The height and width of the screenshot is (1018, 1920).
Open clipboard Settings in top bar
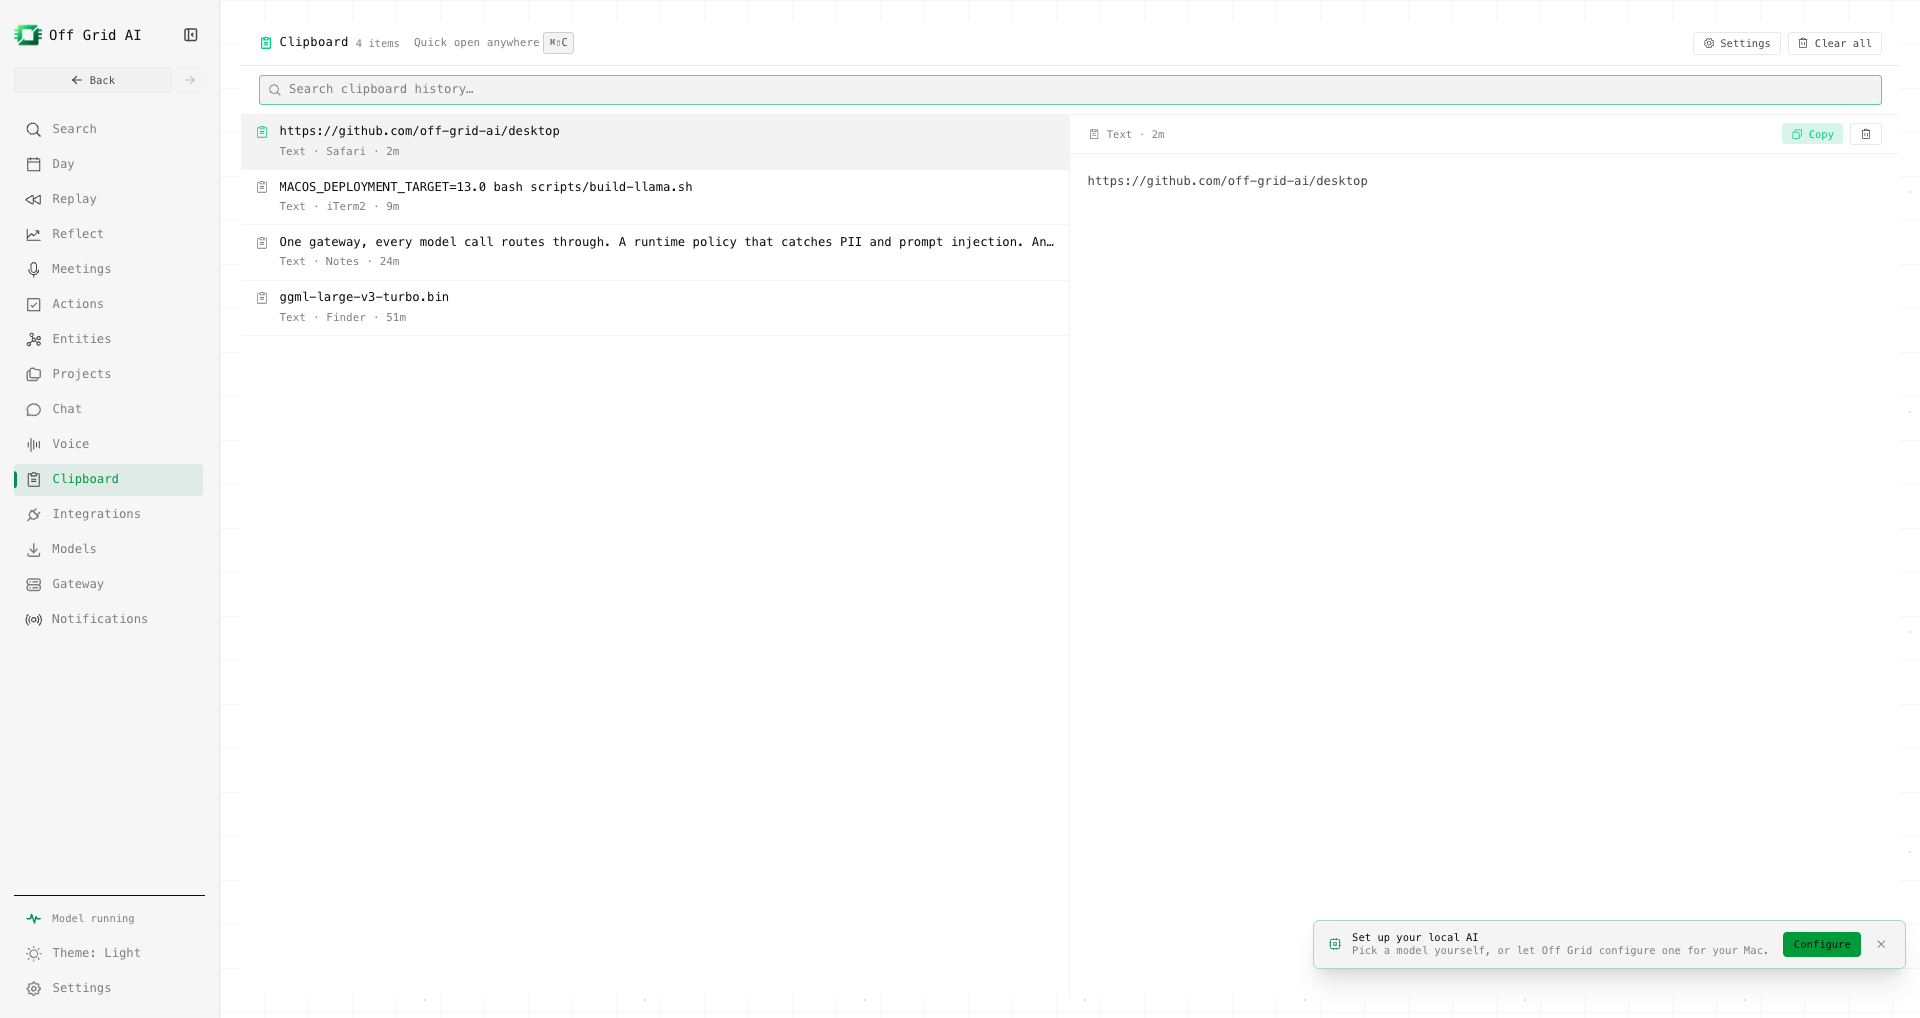point(1737,43)
